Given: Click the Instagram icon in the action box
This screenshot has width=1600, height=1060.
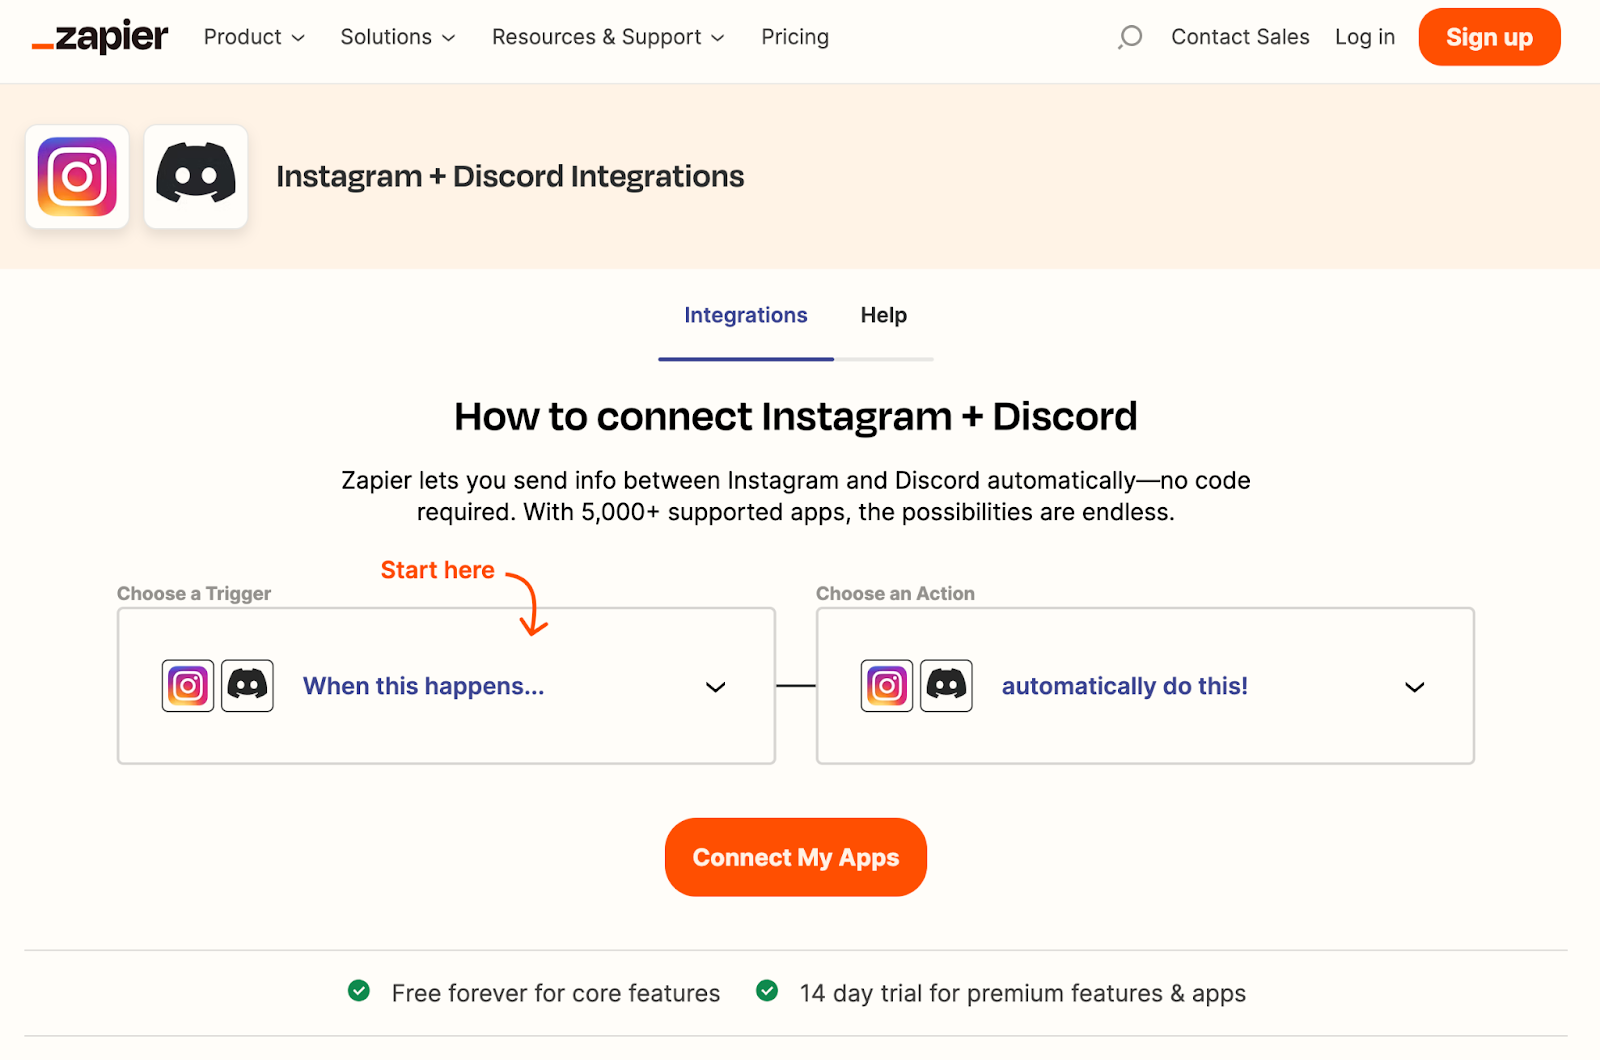Looking at the screenshot, I should tap(886, 686).
